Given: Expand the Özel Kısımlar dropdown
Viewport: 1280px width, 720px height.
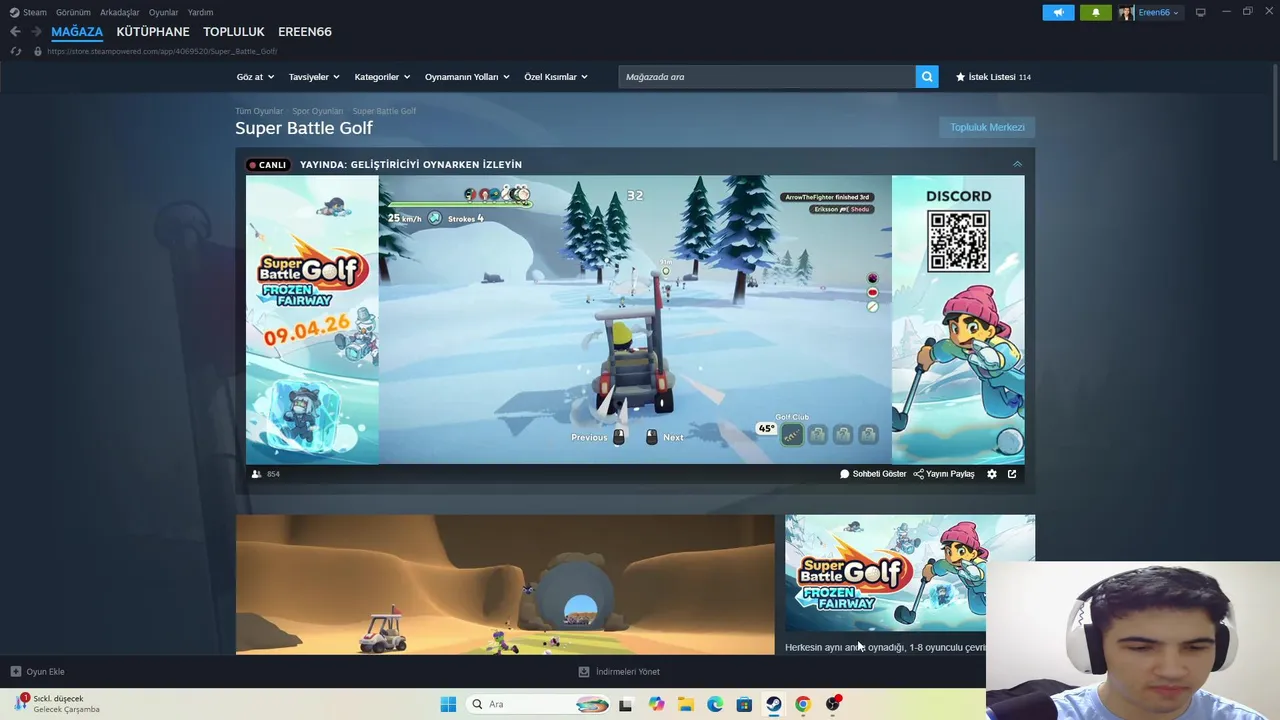Looking at the screenshot, I should click(x=556, y=77).
